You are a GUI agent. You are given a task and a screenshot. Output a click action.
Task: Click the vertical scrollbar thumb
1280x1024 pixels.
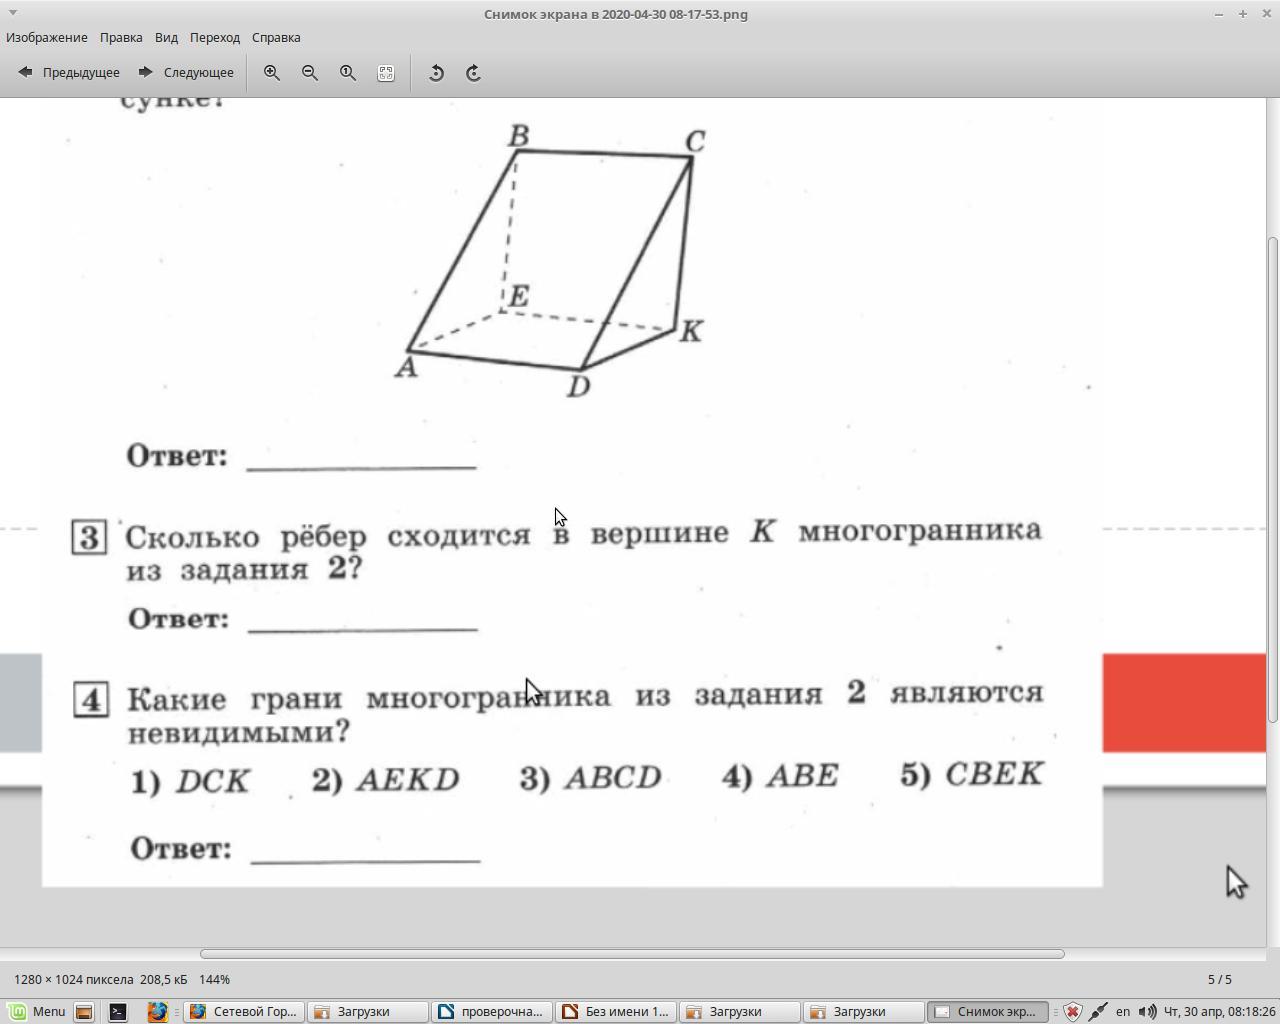pyautogui.click(x=1273, y=480)
